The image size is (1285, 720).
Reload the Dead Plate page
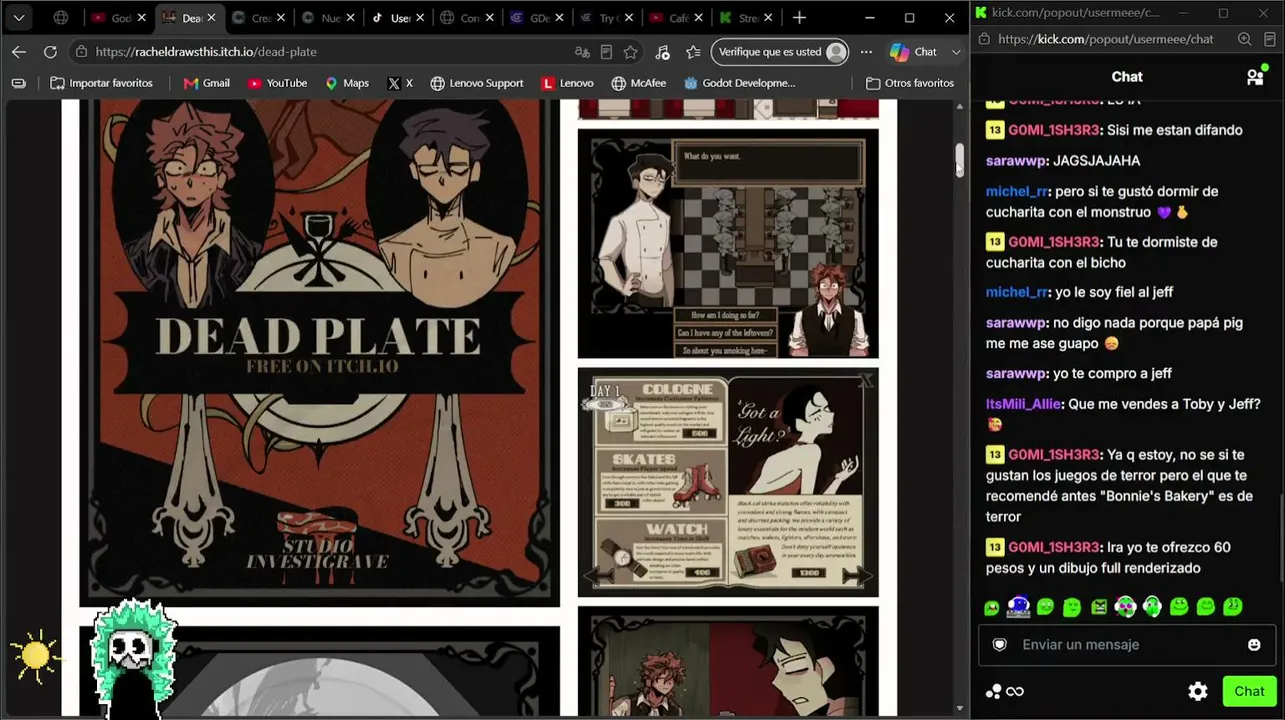tap(50, 52)
